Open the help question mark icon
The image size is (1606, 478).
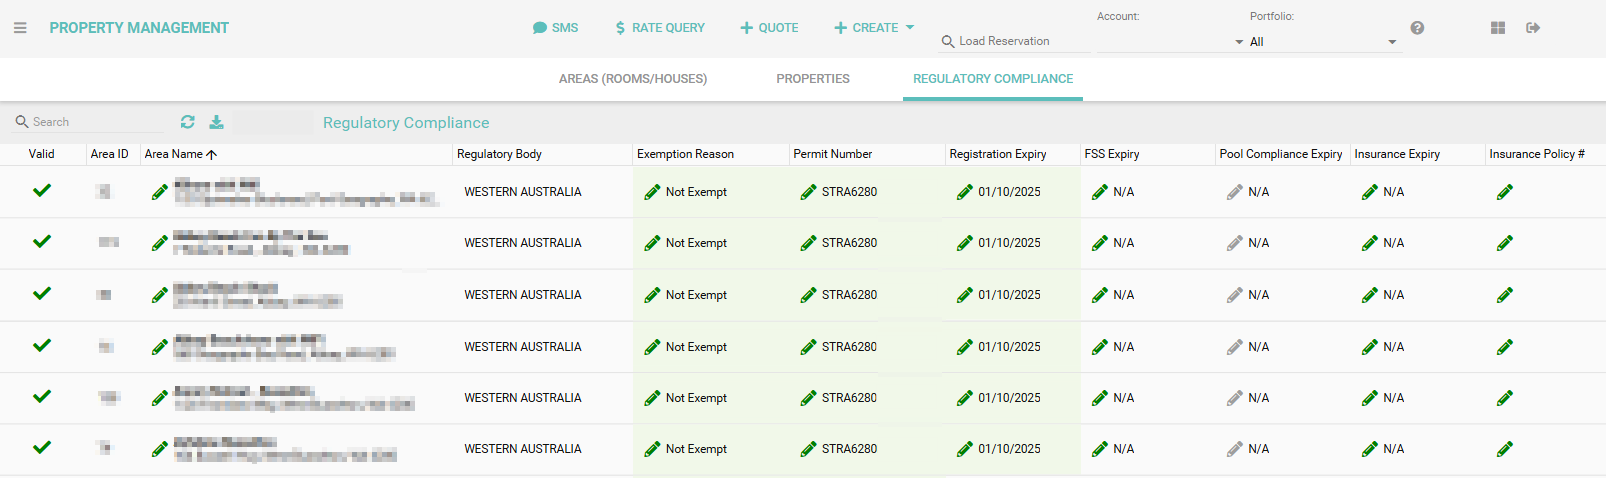tap(1417, 28)
